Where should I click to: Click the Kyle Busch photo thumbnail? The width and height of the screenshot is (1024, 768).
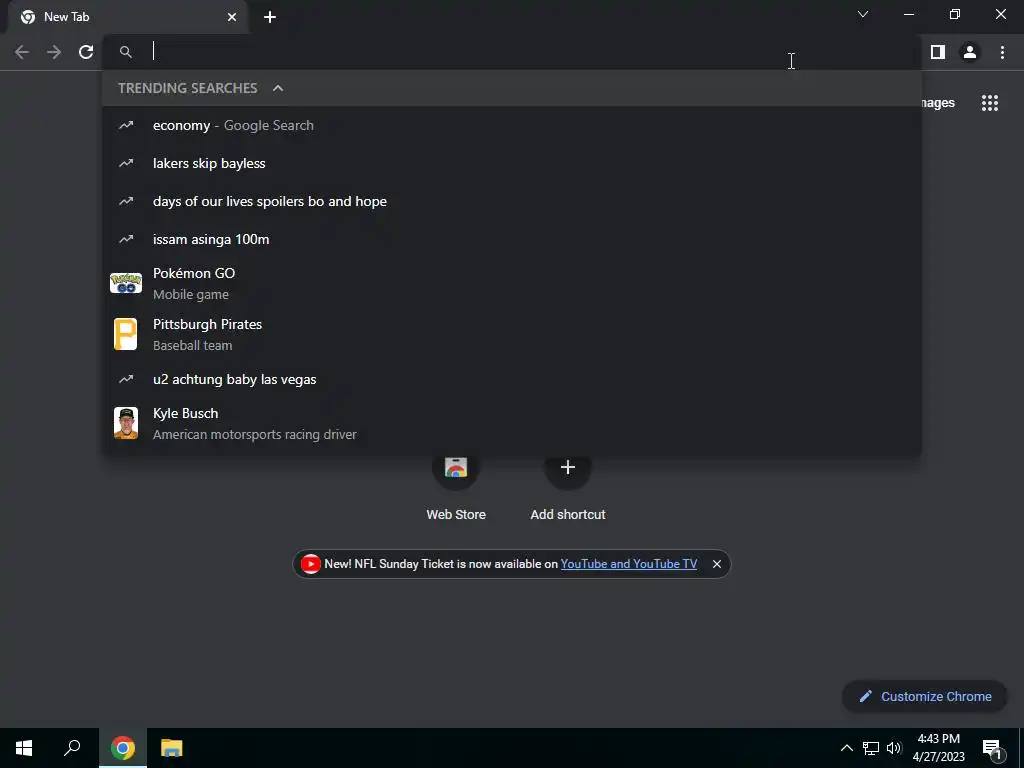point(125,423)
